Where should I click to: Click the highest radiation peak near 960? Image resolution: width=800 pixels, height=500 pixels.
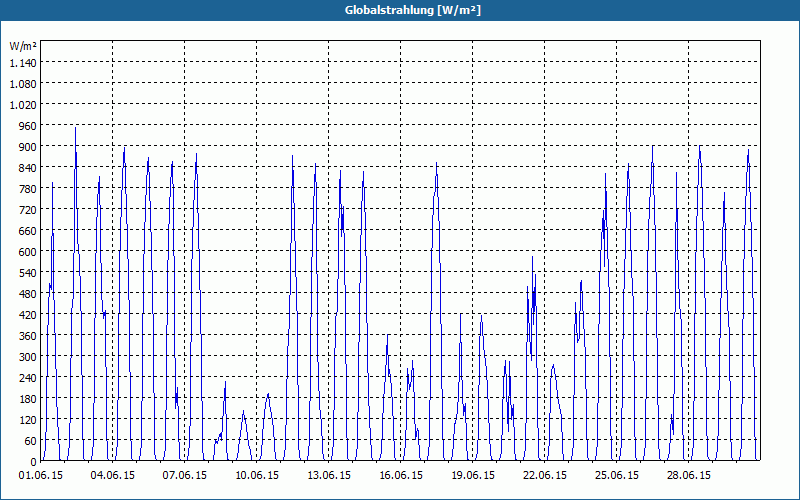coord(76,128)
